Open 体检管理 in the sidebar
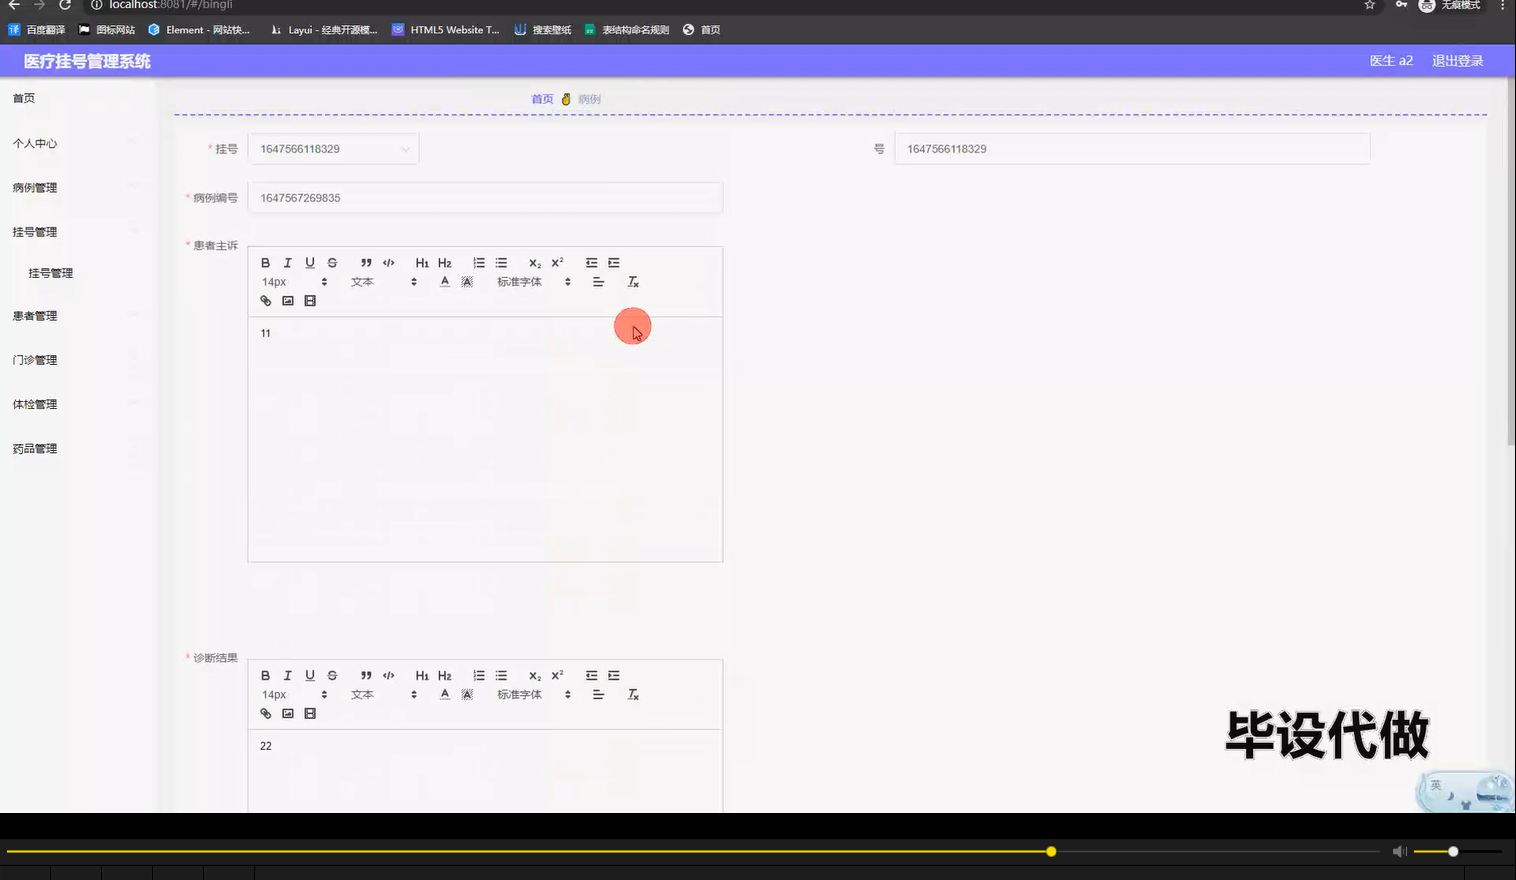Screen dimensions: 1516x880 point(35,404)
